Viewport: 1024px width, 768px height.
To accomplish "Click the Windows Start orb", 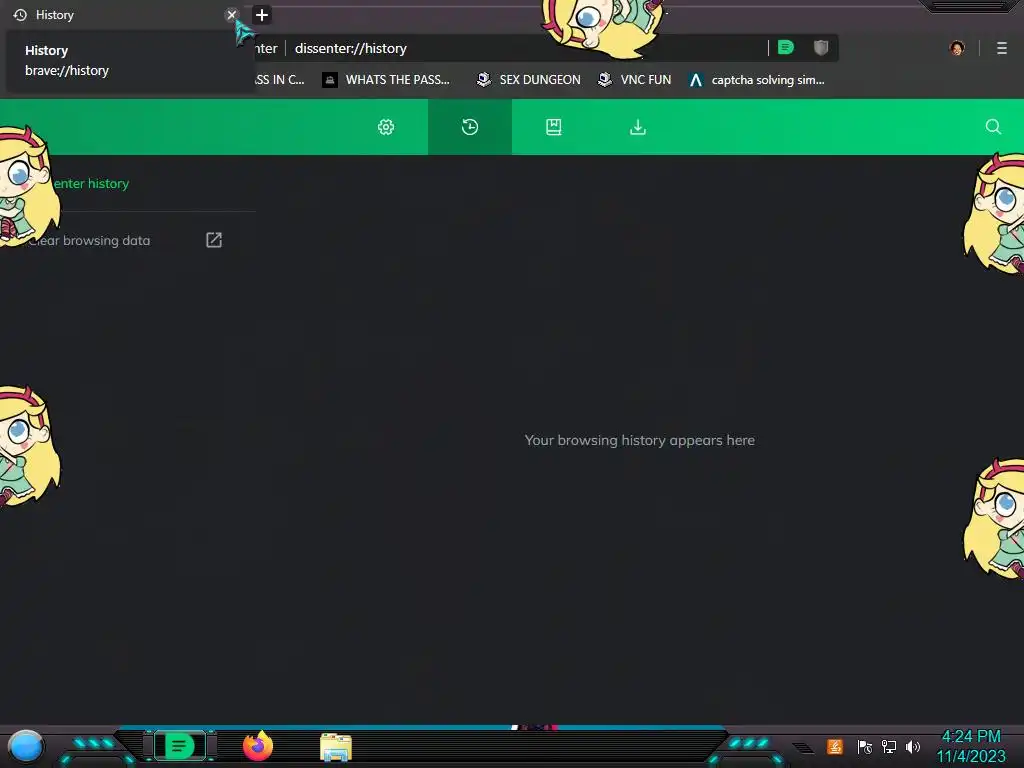I will [26, 746].
